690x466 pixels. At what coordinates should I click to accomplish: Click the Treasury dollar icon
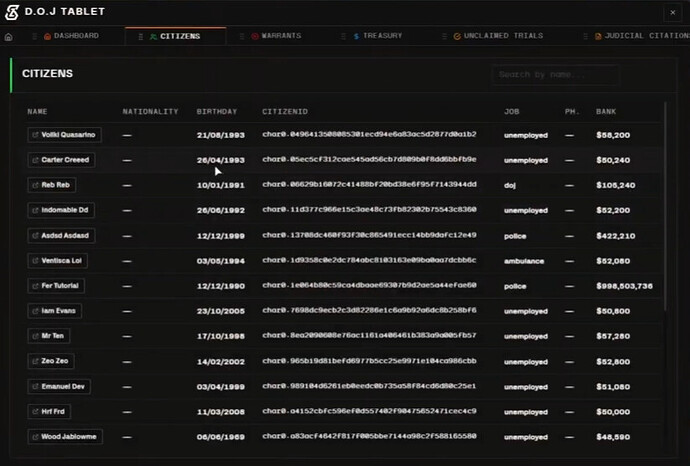(x=356, y=36)
